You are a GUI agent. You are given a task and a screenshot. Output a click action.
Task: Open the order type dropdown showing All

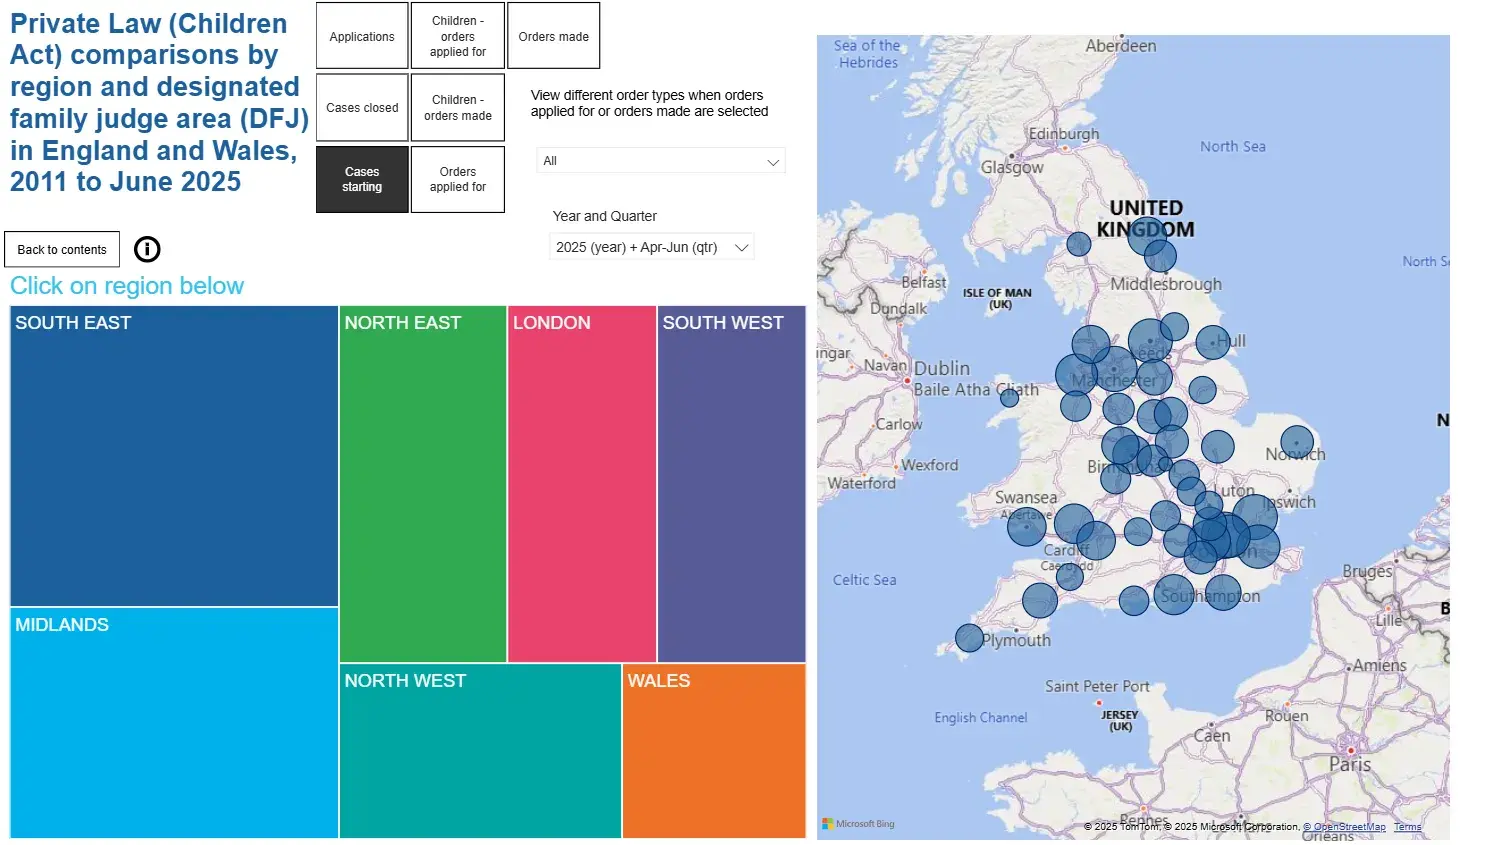point(660,160)
